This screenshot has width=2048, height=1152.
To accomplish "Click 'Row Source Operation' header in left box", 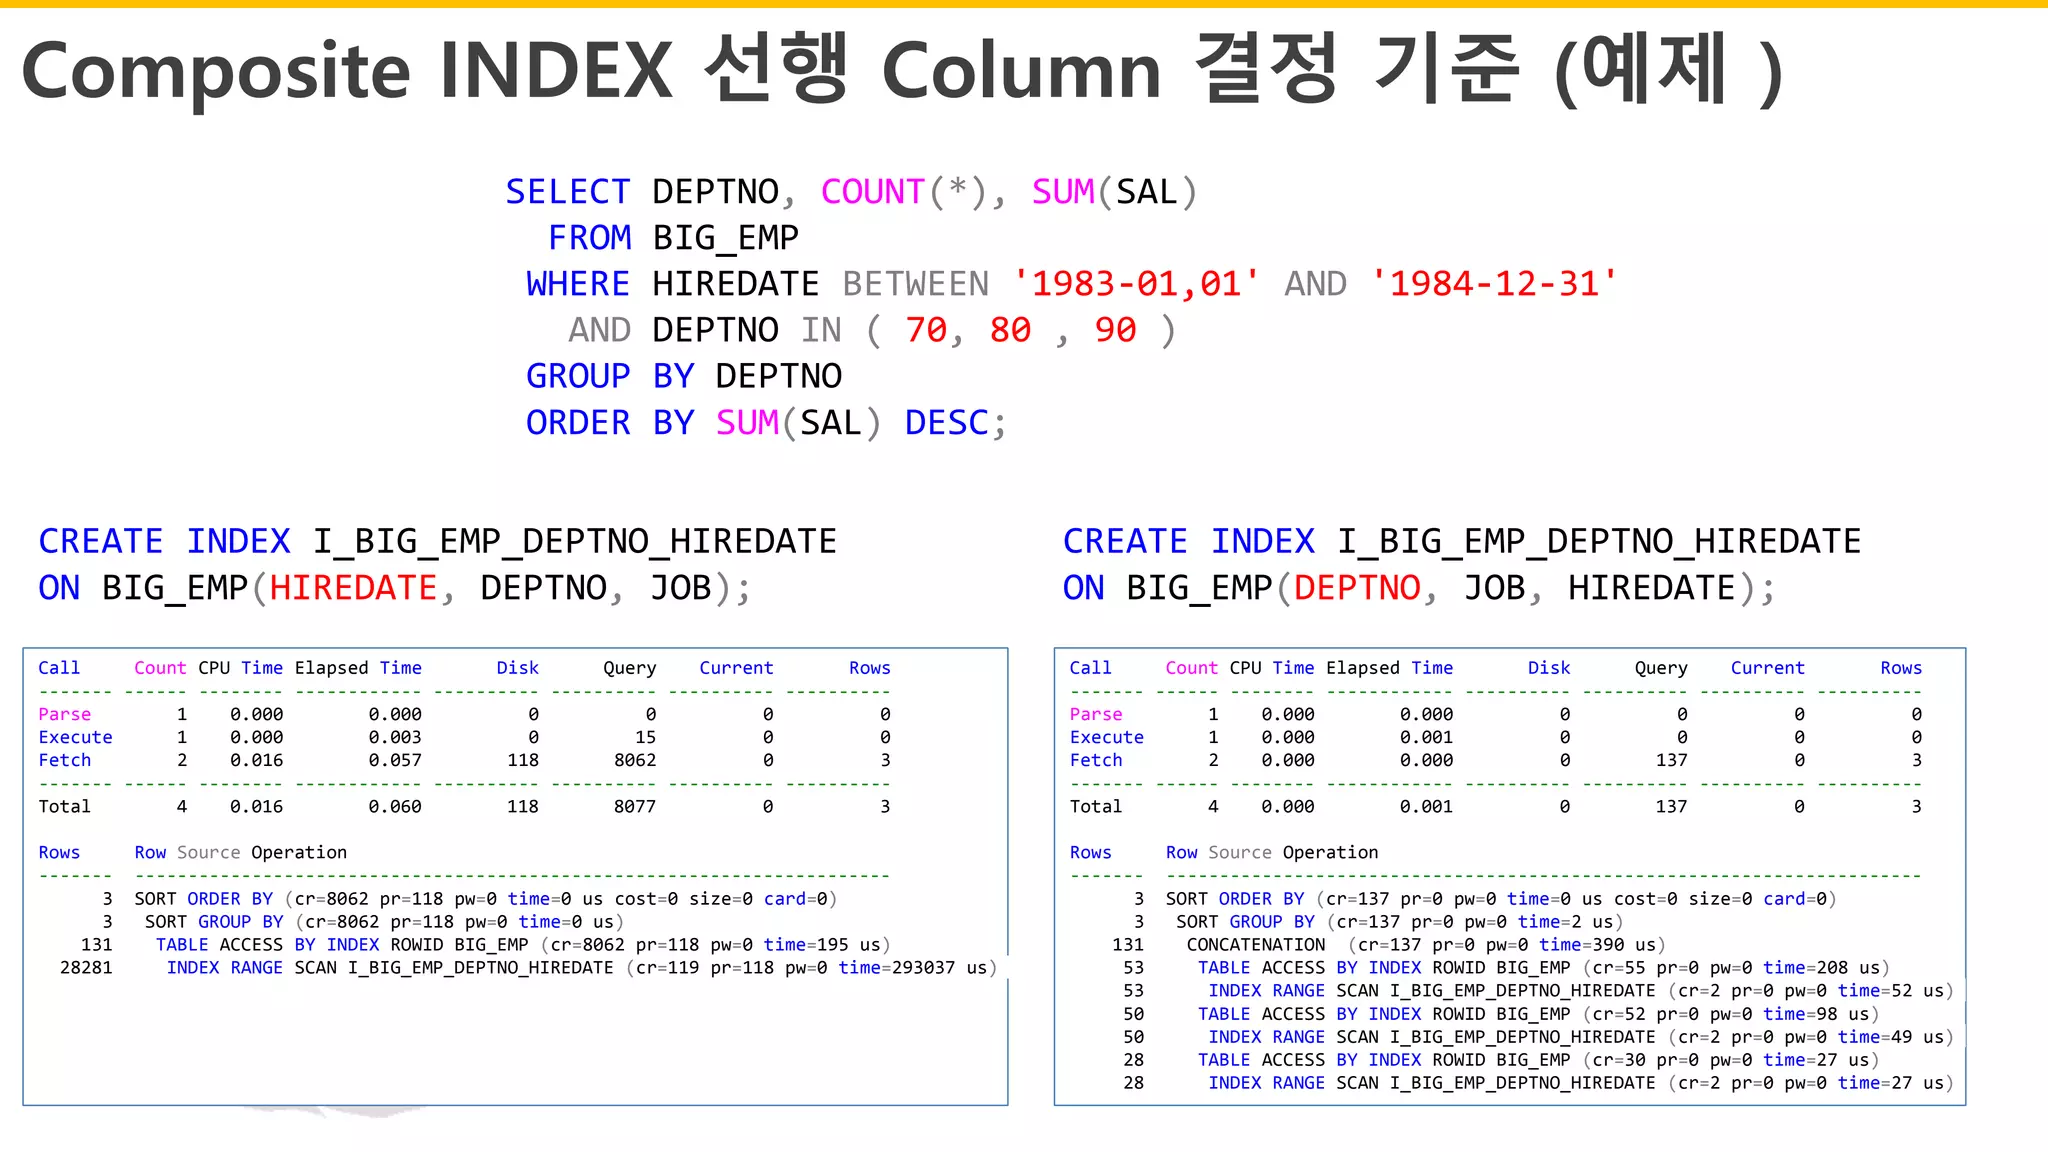I will (241, 852).
